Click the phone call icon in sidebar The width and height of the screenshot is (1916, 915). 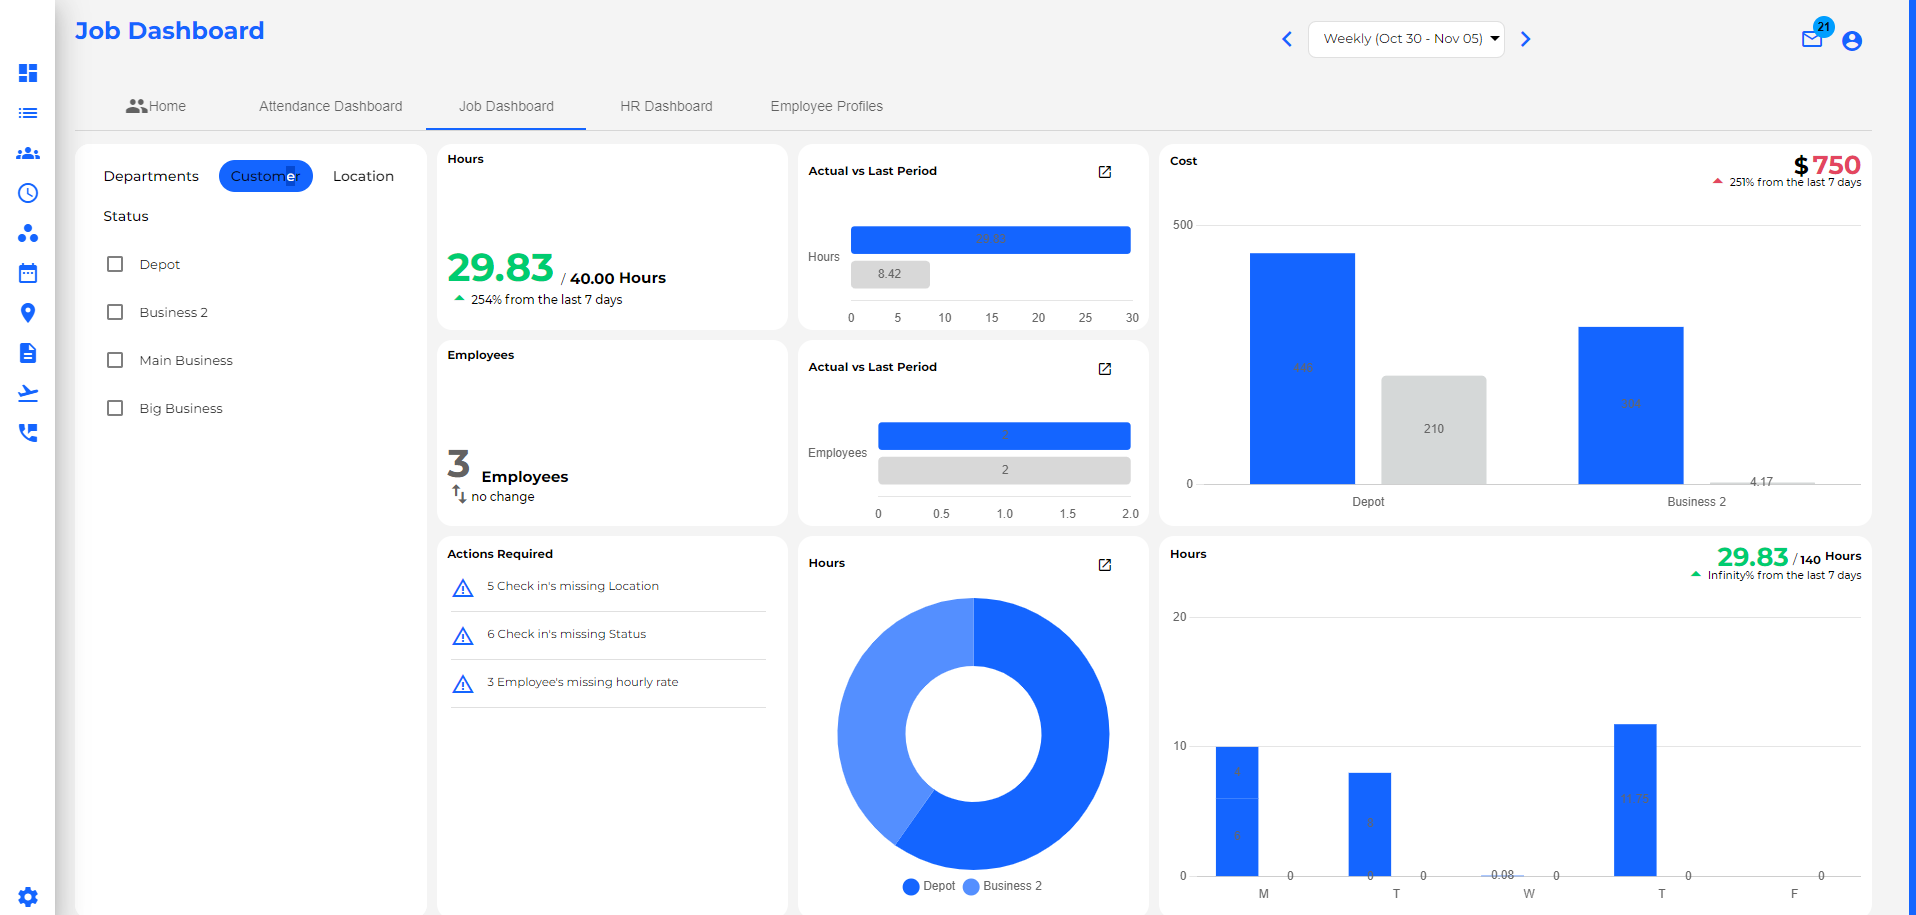(27, 432)
